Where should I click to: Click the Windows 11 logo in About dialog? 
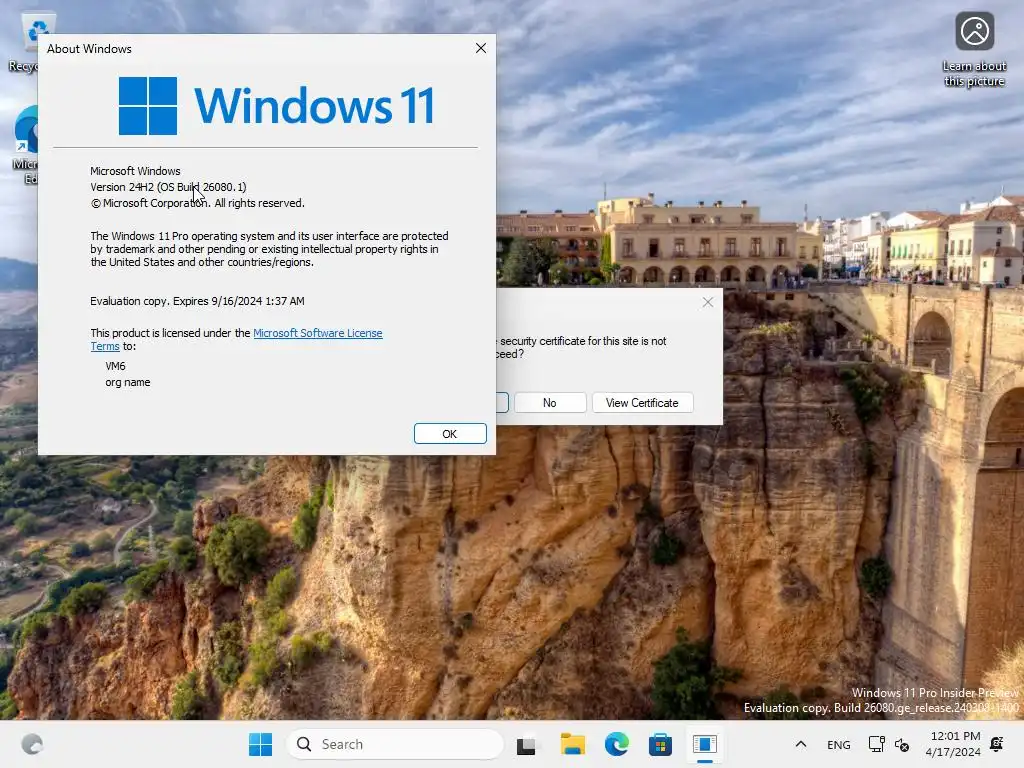pyautogui.click(x=276, y=106)
